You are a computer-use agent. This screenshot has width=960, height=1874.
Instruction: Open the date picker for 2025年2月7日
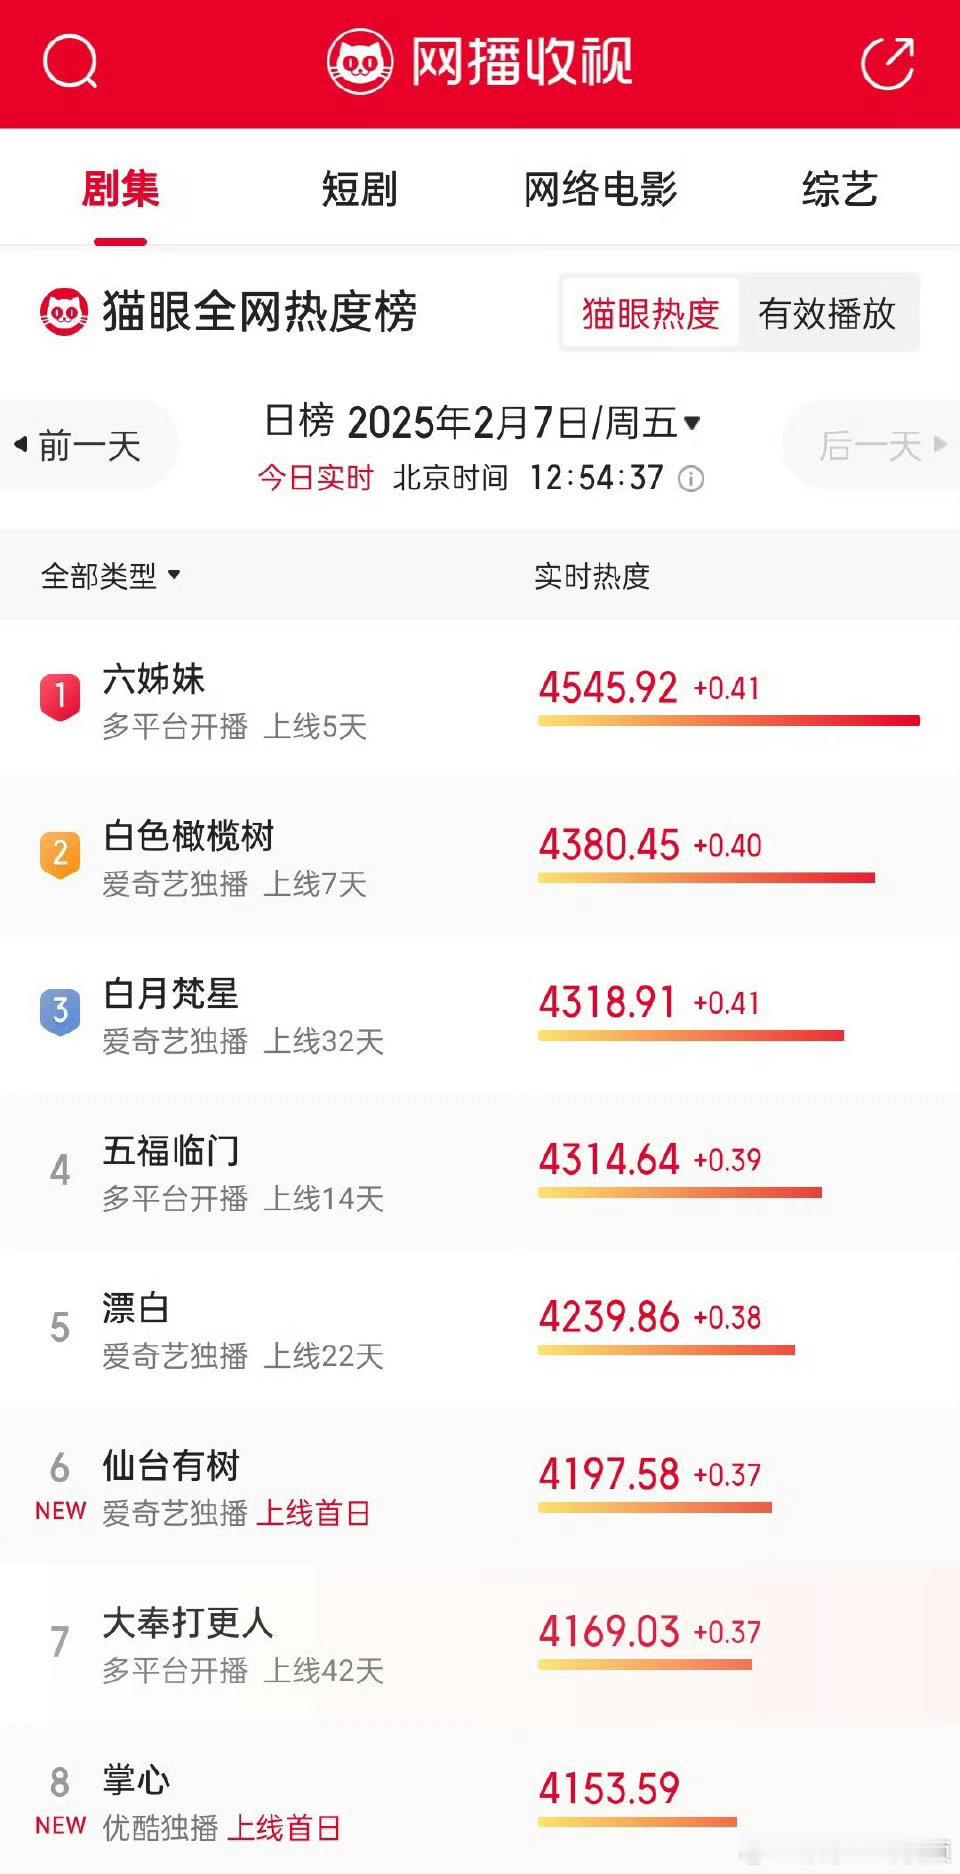click(x=482, y=422)
